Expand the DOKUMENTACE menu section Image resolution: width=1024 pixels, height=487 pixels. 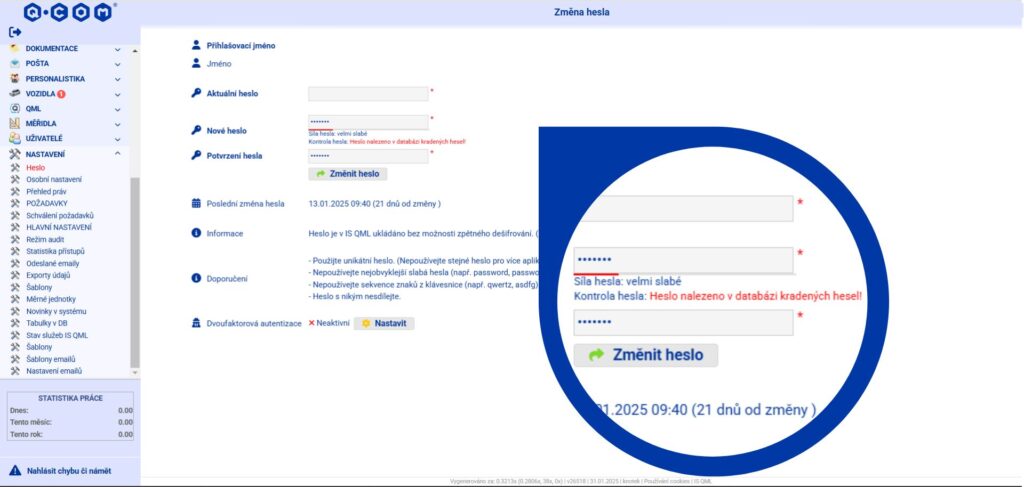coord(117,48)
